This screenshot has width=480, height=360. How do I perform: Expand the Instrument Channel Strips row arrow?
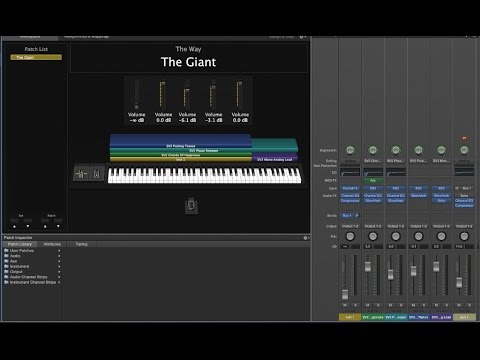[x=59, y=282]
